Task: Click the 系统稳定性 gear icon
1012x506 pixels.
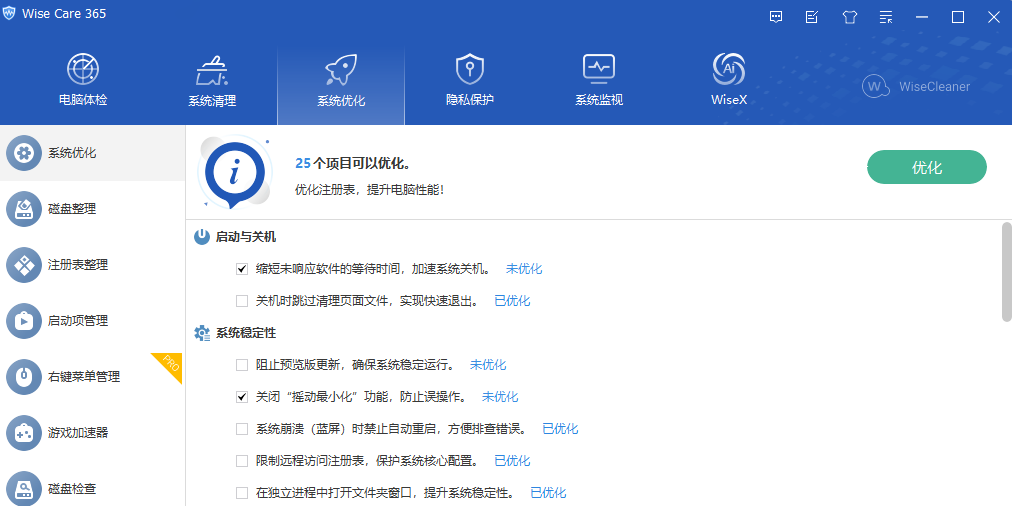Action: point(202,333)
